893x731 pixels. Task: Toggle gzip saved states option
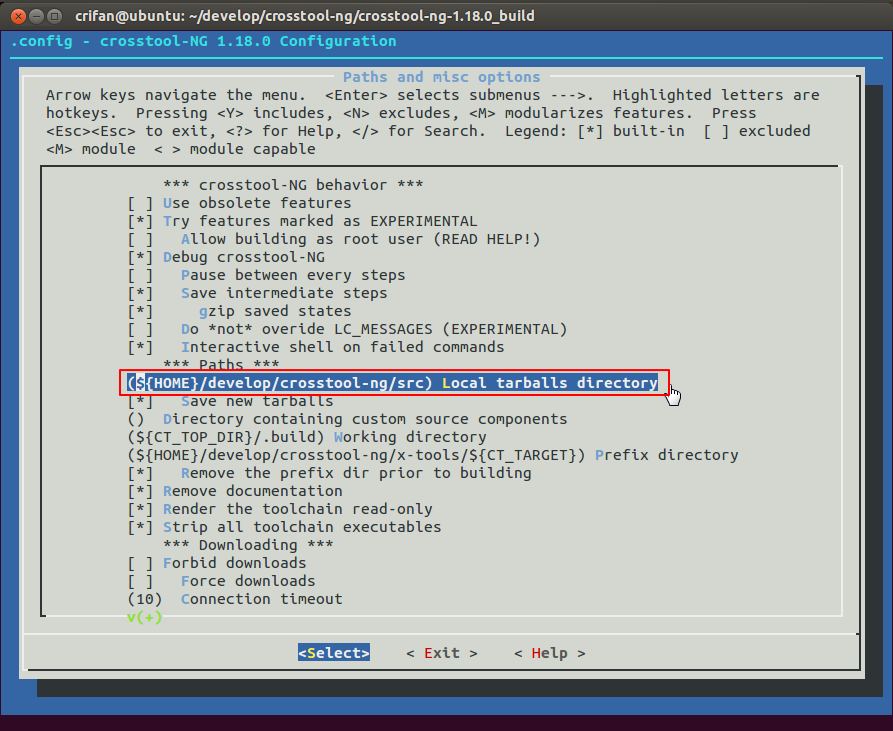240,311
